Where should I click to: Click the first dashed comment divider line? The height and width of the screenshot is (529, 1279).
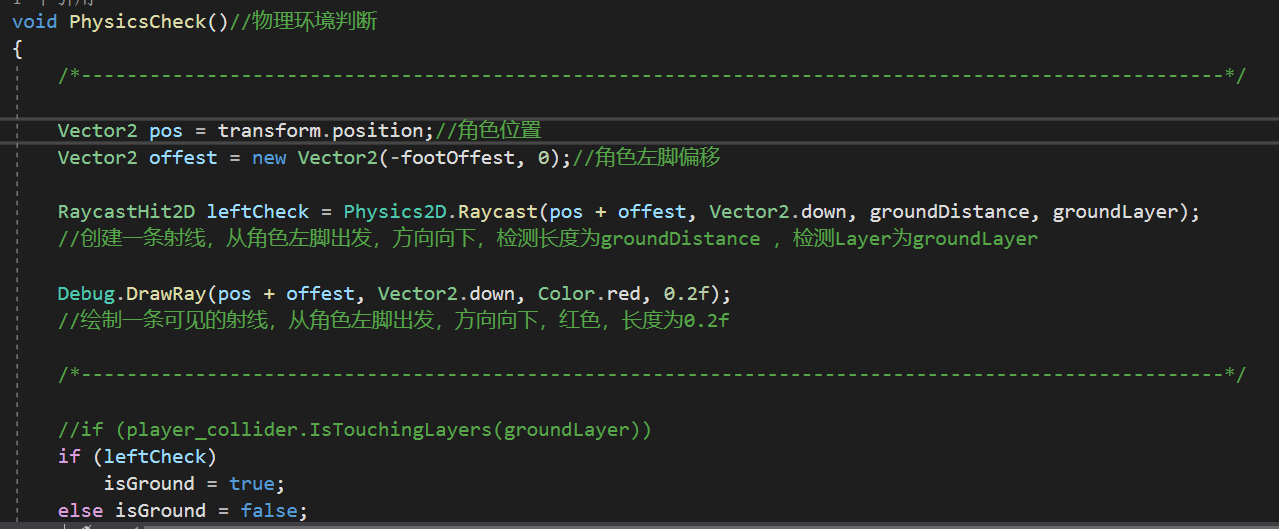pos(652,75)
